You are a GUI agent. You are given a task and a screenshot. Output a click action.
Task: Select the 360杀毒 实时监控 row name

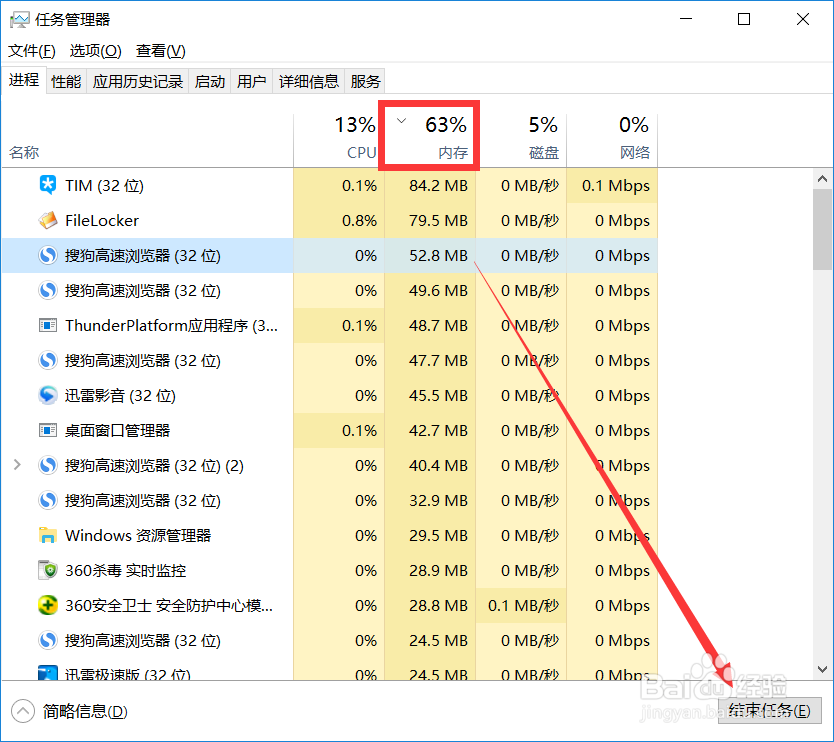coord(126,570)
